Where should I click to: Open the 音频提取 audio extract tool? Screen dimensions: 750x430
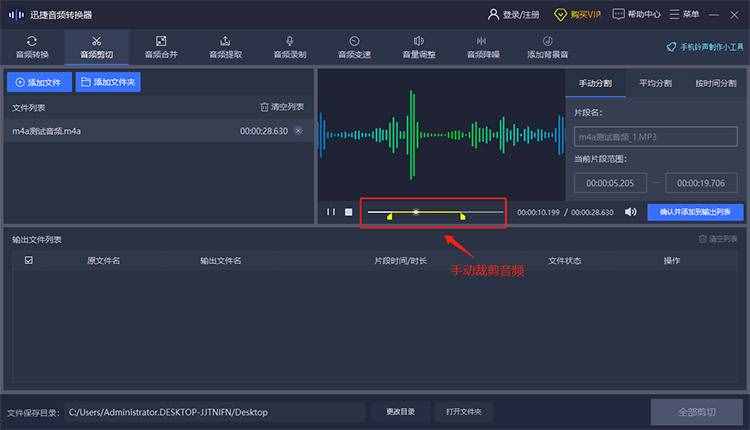226,47
